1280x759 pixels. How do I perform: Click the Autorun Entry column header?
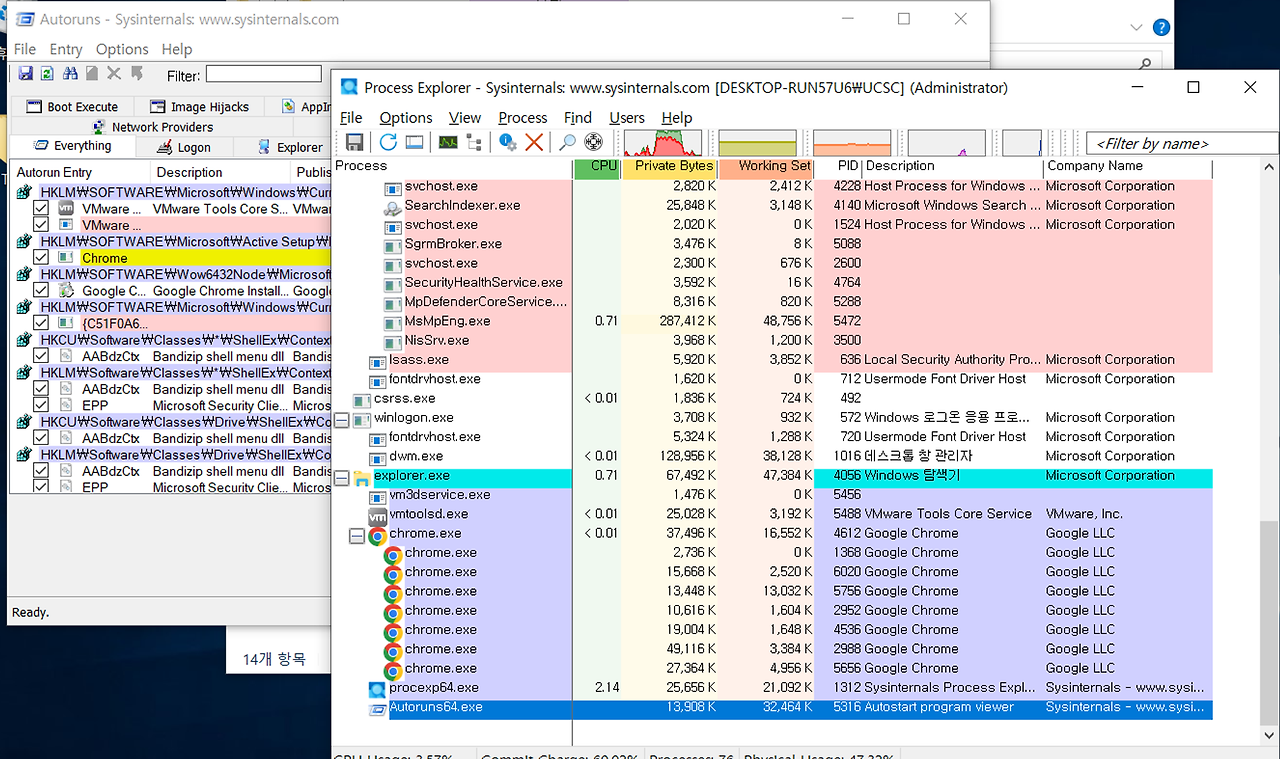(80, 173)
